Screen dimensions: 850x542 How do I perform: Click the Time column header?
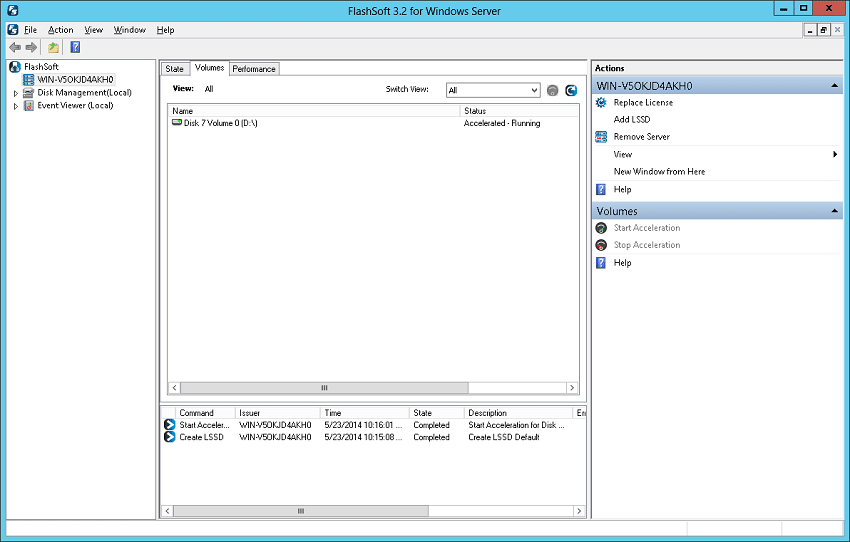(x=365, y=413)
